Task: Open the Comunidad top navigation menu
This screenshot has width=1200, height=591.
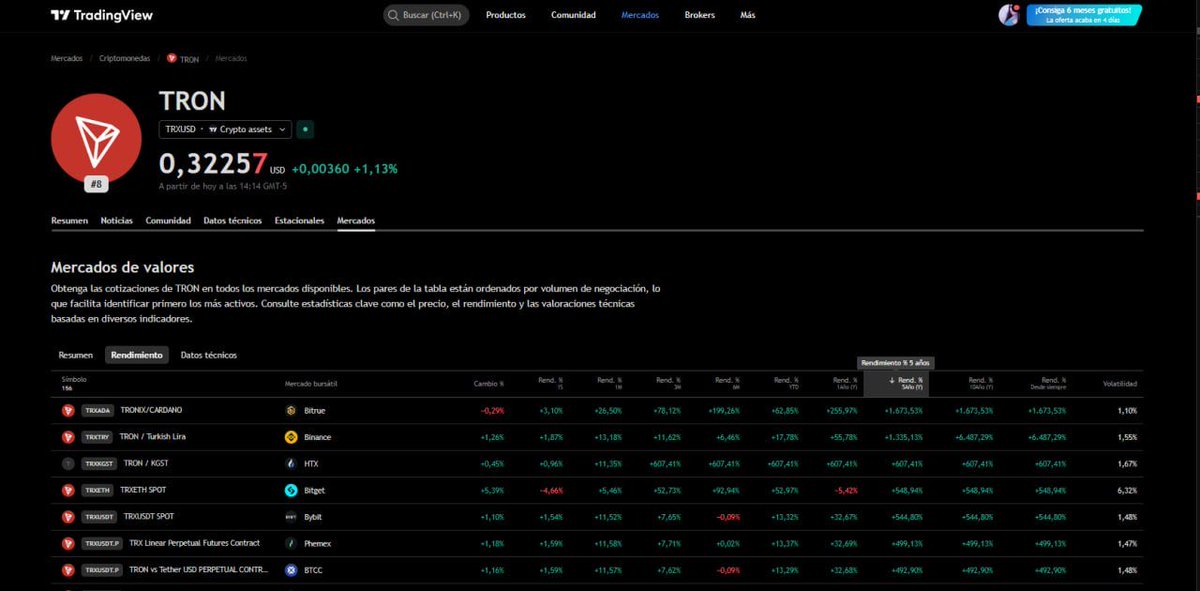Action: tap(573, 15)
